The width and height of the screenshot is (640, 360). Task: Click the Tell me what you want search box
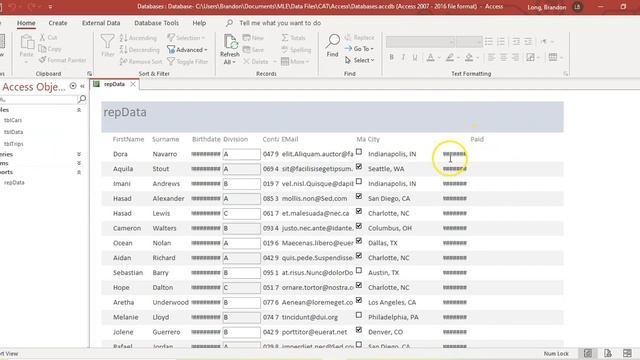[280, 23]
